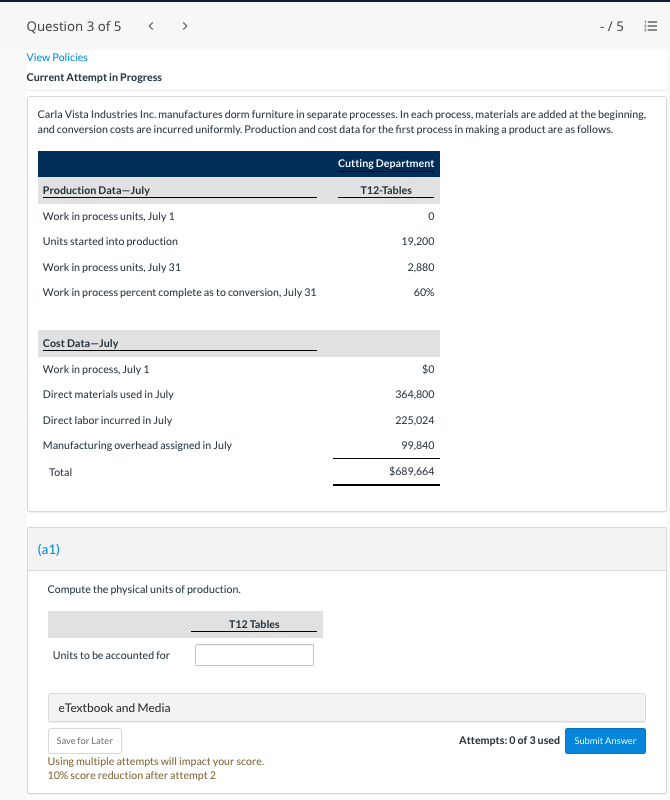
Task: Click the Cutting Department table header
Action: (x=386, y=163)
